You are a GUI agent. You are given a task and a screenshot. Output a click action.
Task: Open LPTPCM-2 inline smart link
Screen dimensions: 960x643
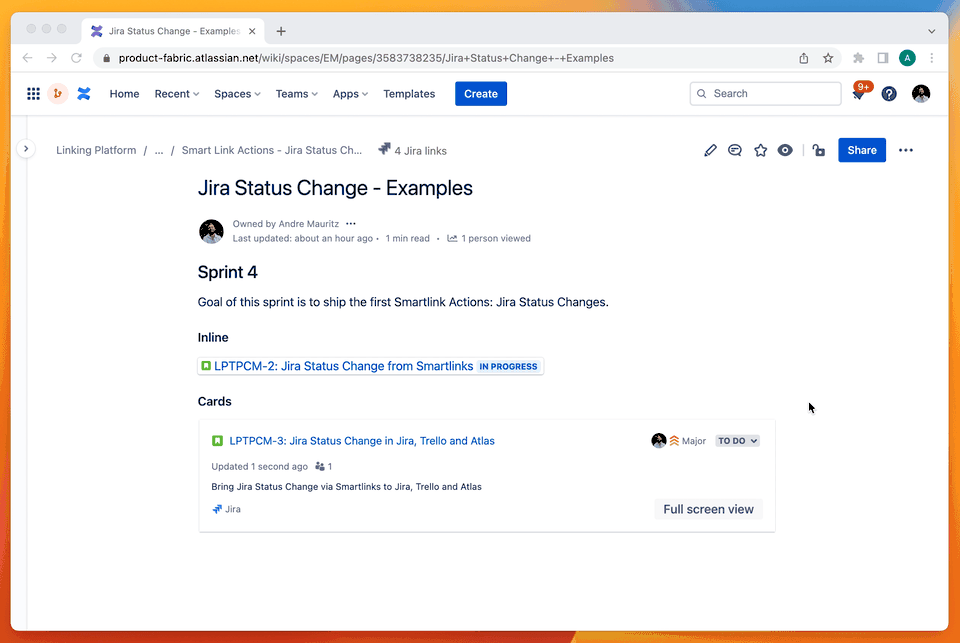[343, 366]
